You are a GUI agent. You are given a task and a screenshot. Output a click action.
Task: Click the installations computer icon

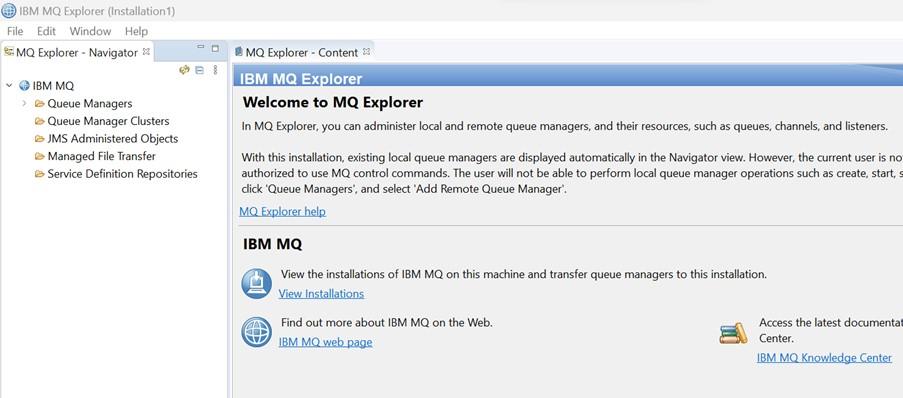(256, 283)
